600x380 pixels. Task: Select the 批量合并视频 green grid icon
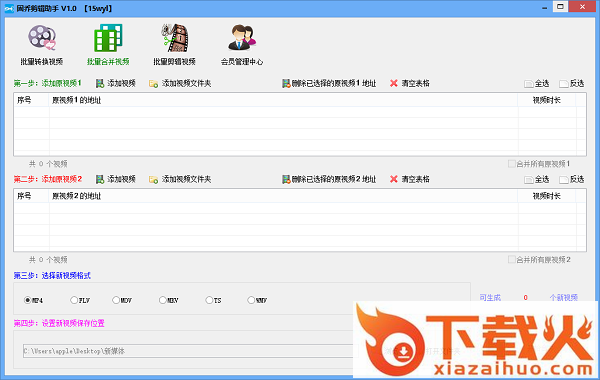[108, 38]
